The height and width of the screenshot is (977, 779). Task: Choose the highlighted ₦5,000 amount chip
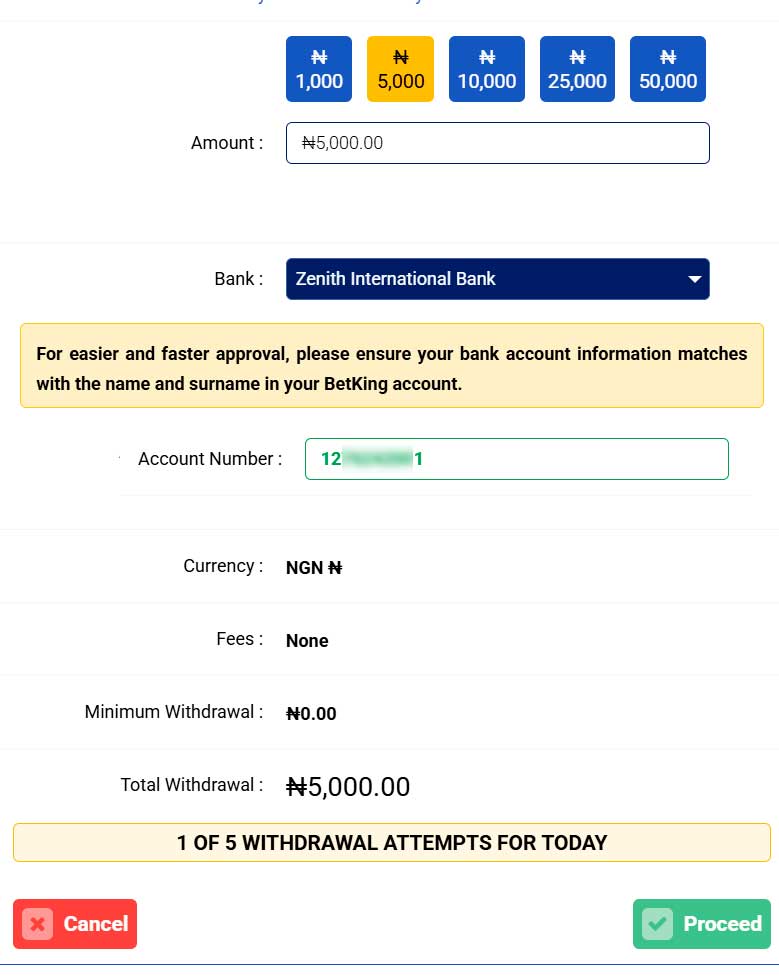pyautogui.click(x=401, y=69)
